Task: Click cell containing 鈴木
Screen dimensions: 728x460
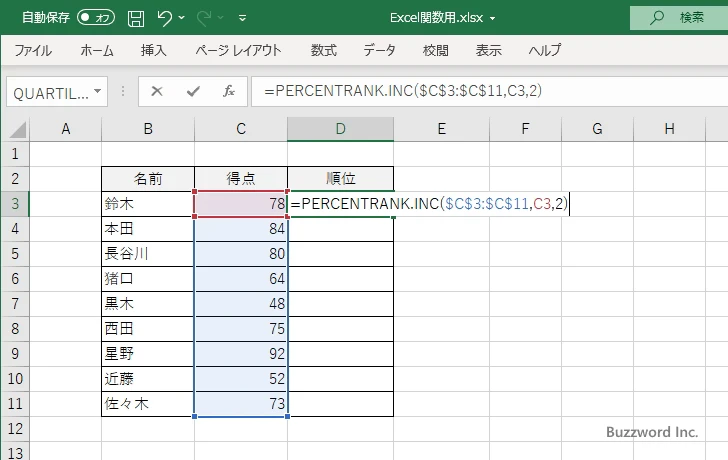Action: (148, 204)
